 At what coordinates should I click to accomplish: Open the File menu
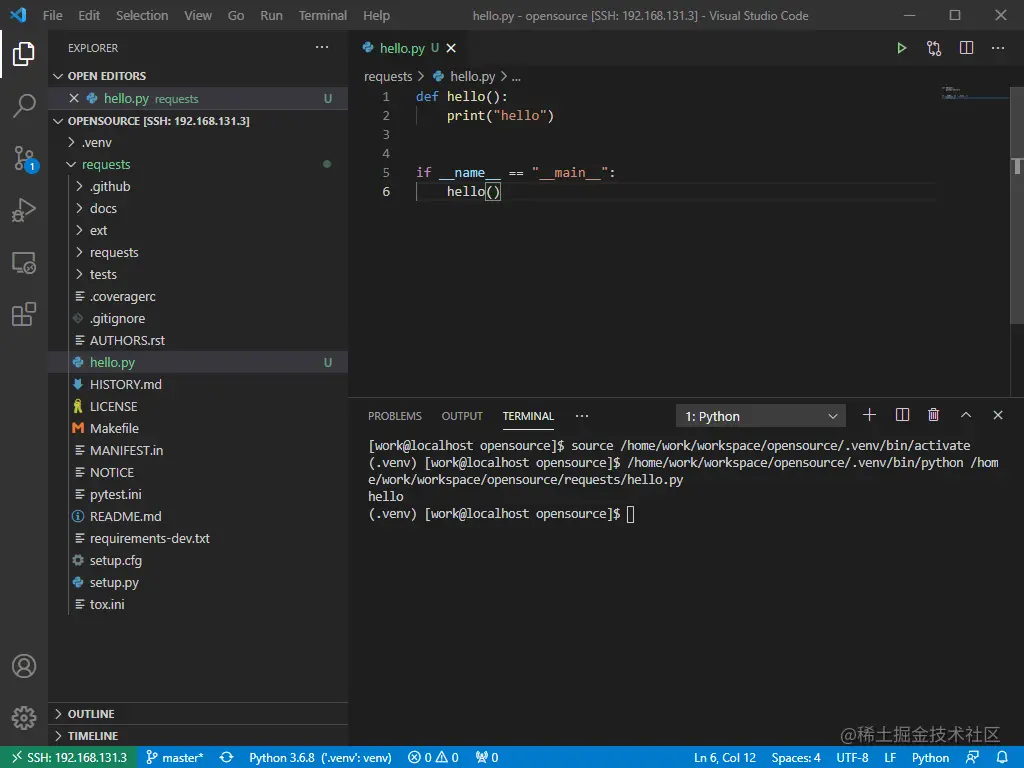53,15
